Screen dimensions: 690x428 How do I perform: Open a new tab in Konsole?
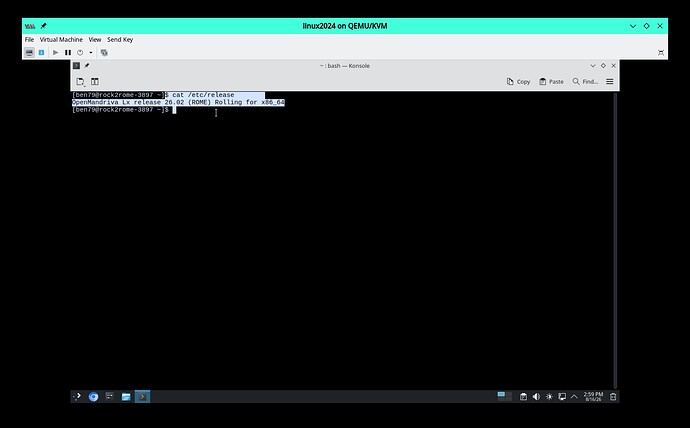(81, 82)
